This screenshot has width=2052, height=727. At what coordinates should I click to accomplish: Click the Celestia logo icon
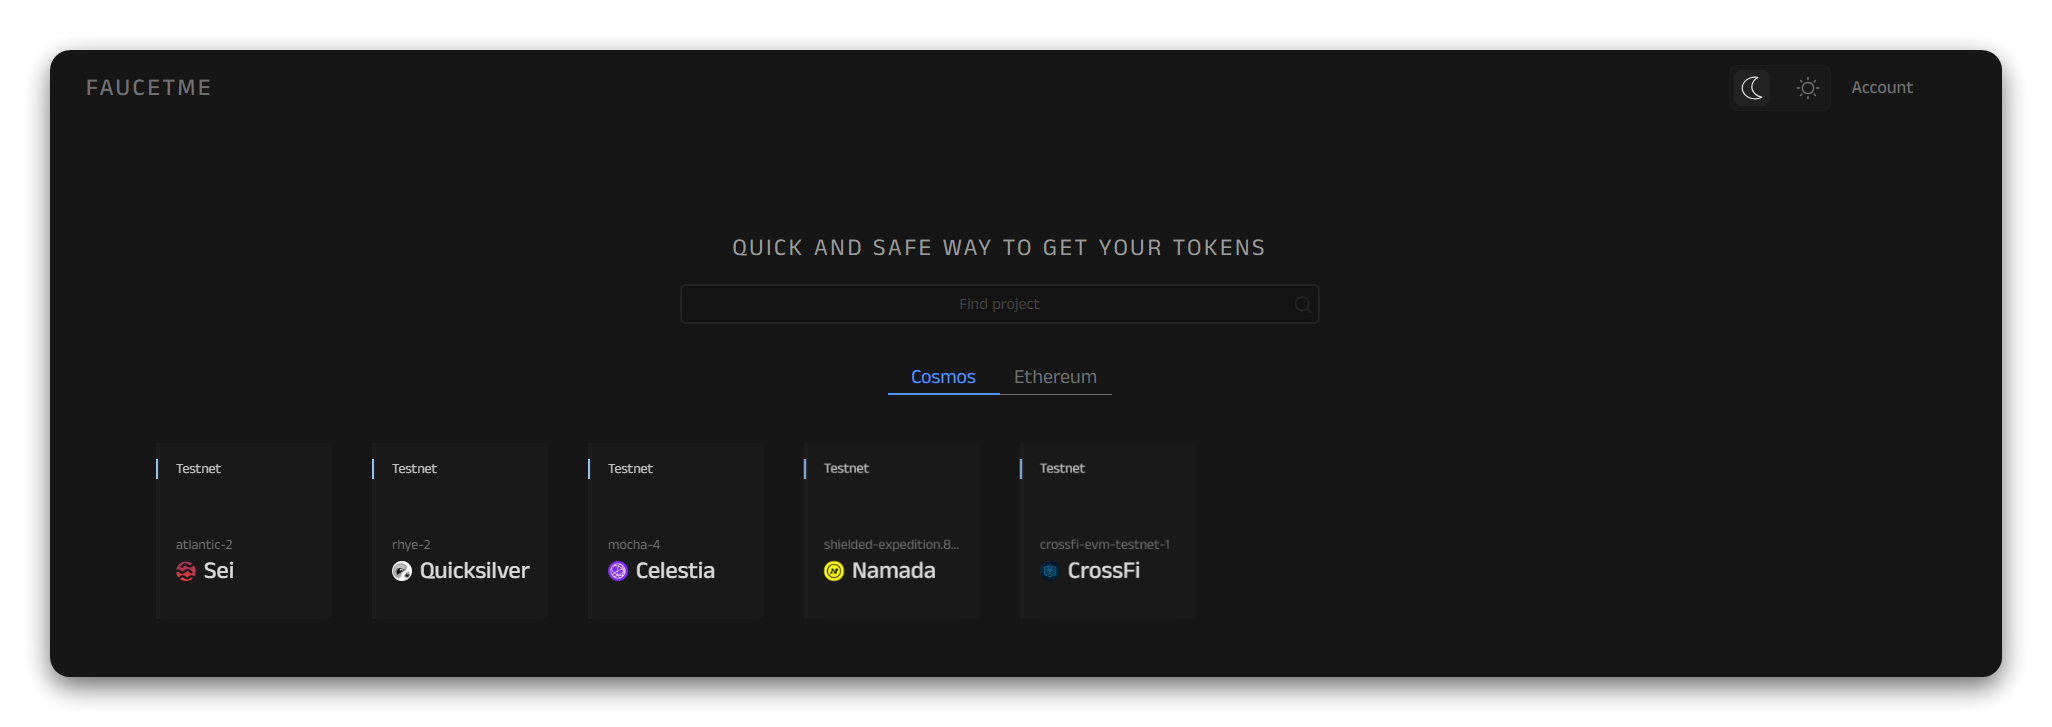[618, 571]
